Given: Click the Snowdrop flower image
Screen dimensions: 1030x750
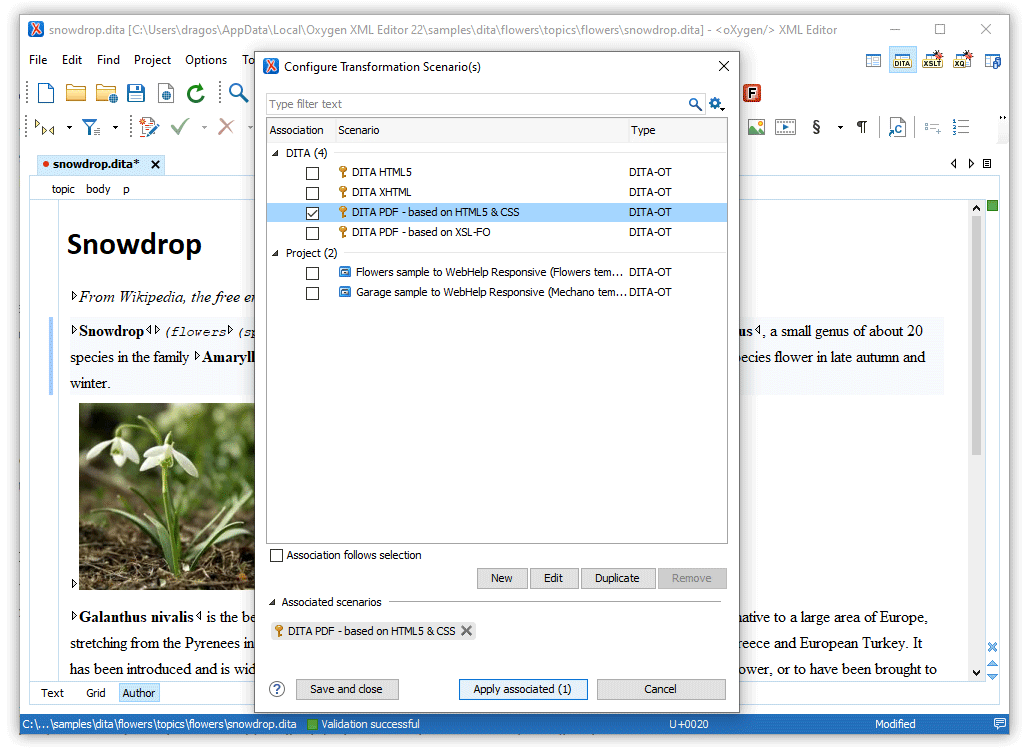Looking at the screenshot, I should pos(167,496).
